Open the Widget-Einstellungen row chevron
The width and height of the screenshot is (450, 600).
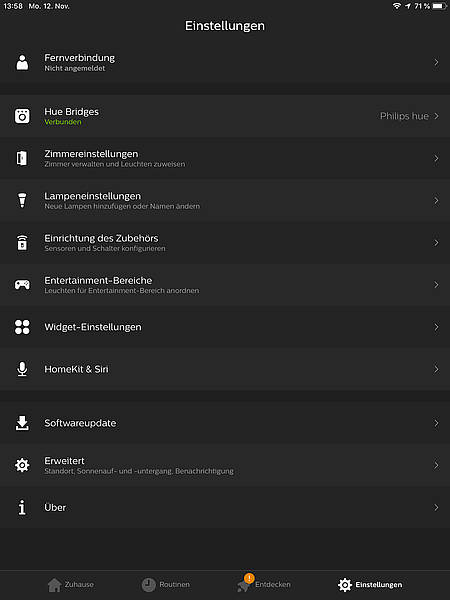[x=436, y=327]
